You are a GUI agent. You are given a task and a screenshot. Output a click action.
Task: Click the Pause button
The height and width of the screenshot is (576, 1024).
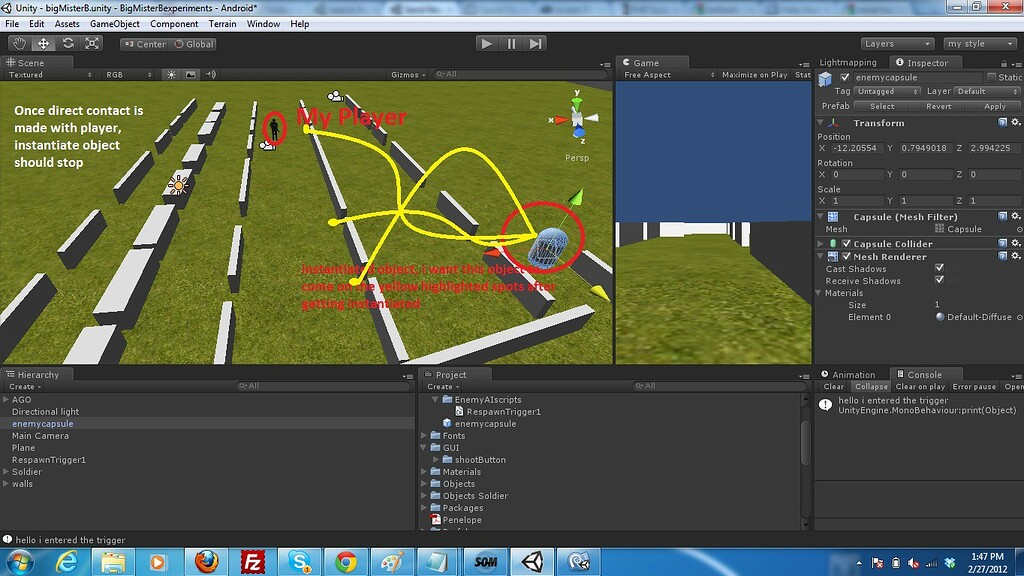(x=510, y=43)
